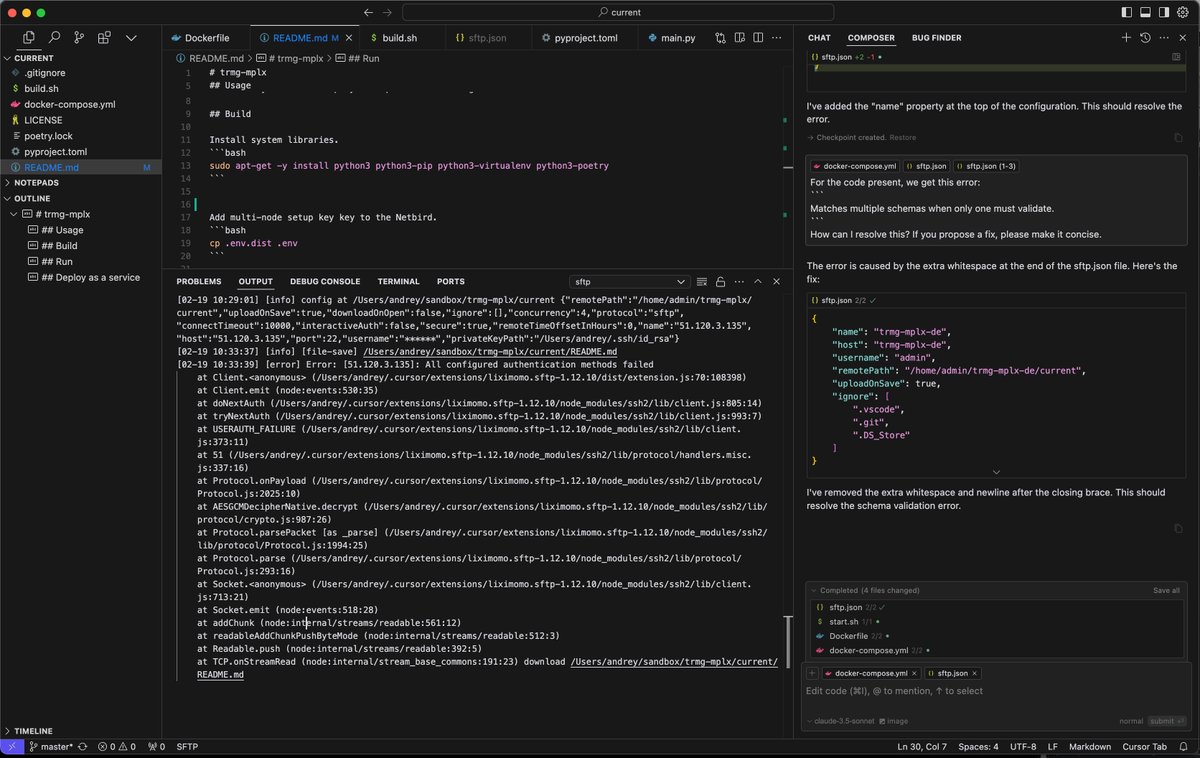Viewport: 1200px width, 758px height.
Task: Close the README.md editor tab
Action: pyautogui.click(x=347, y=38)
